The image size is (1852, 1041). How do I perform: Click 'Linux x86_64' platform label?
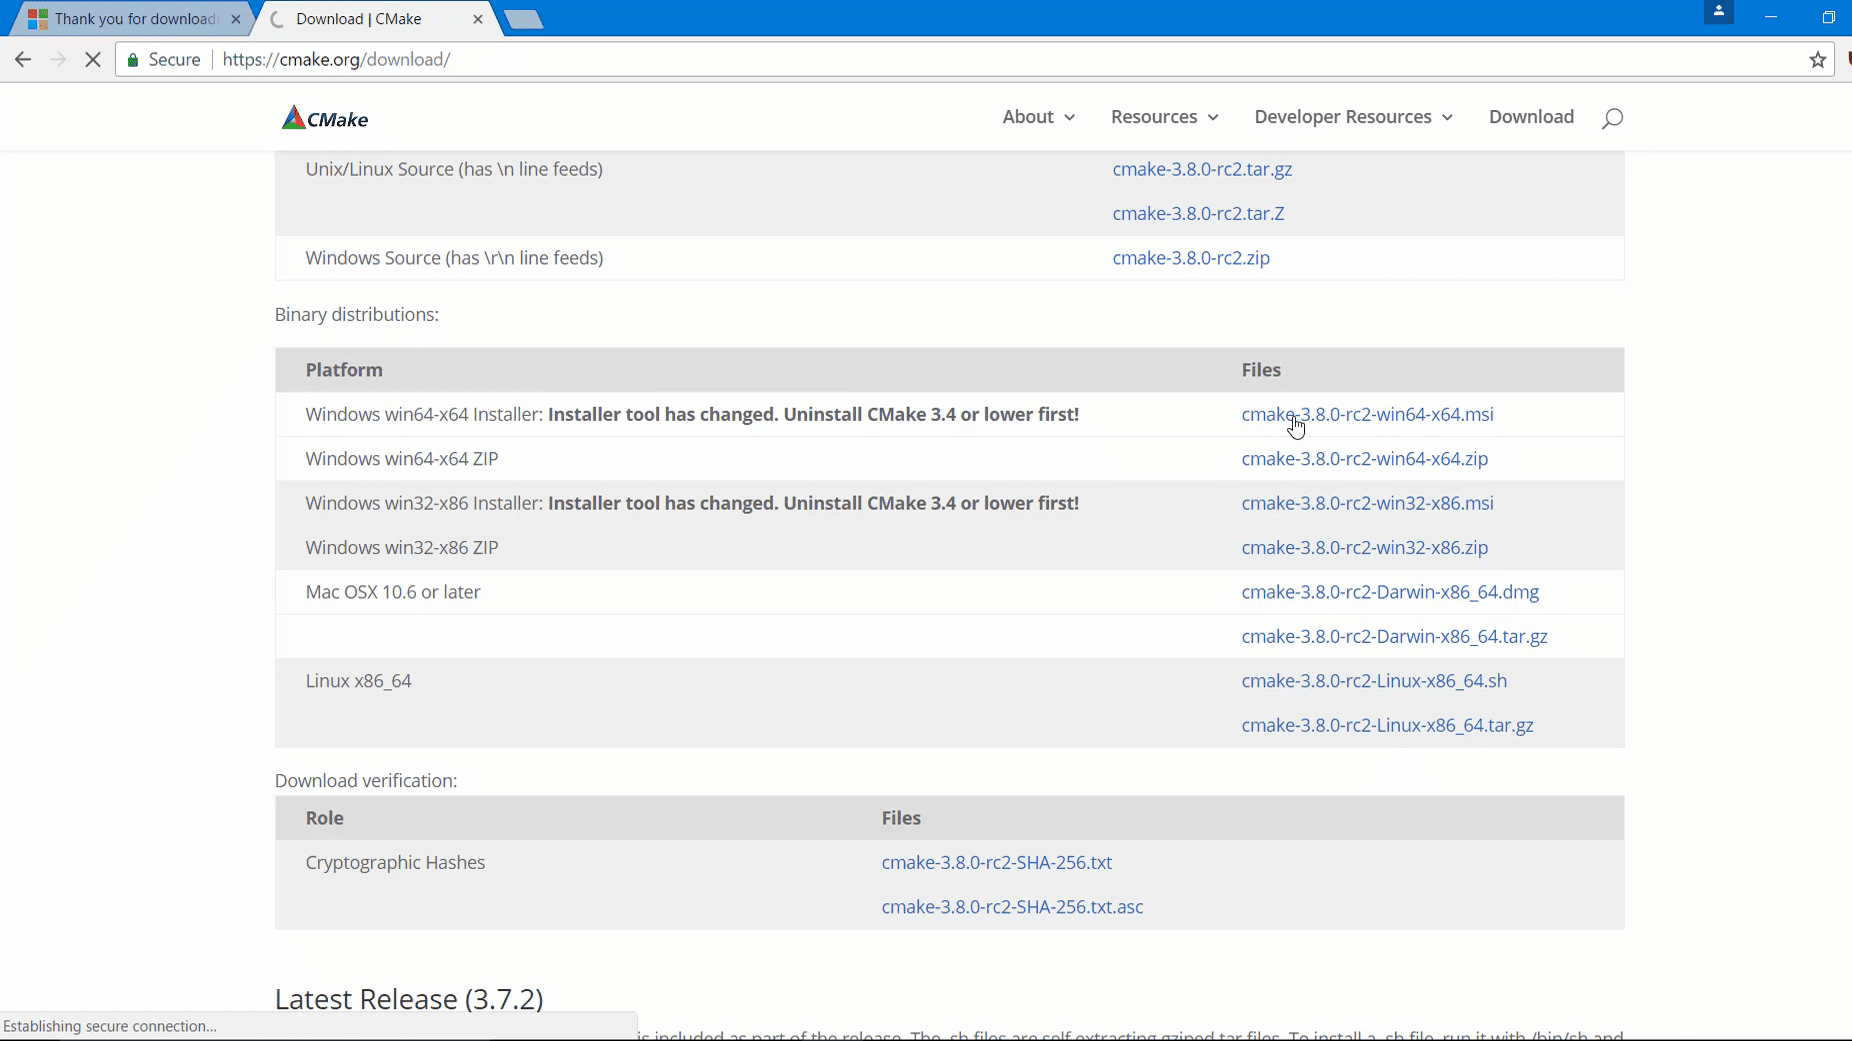tap(358, 681)
